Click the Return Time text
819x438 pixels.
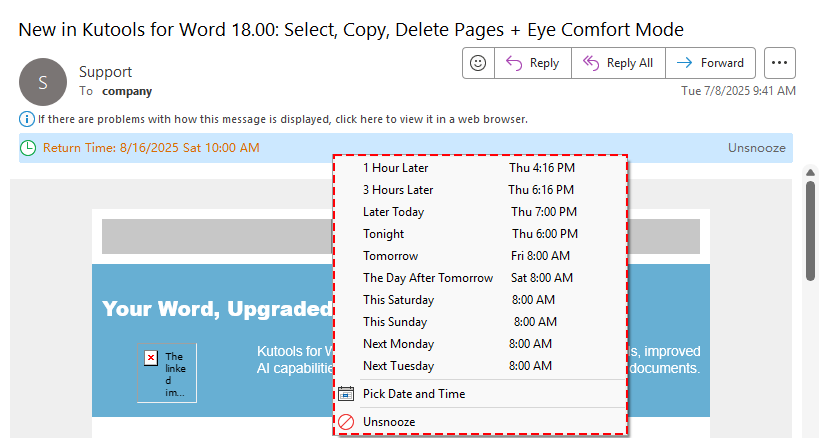click(x=151, y=148)
